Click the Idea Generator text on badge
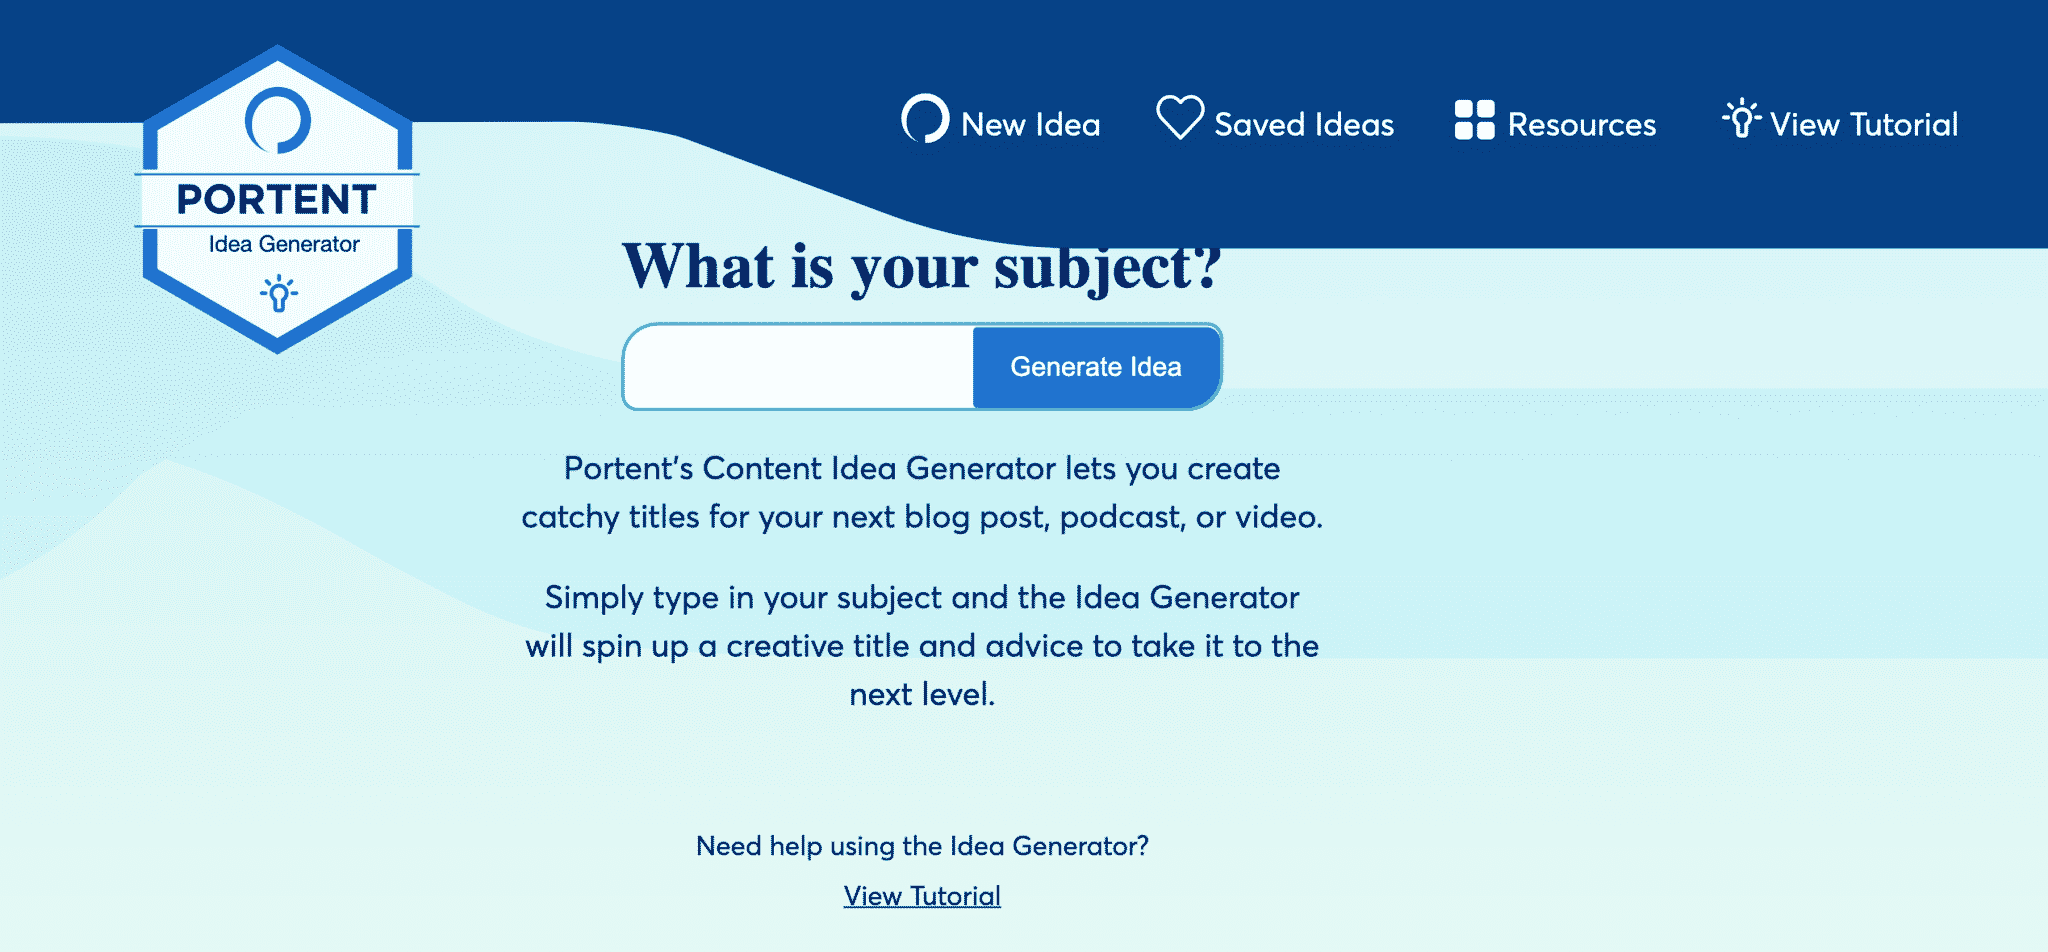This screenshot has width=2048, height=952. [284, 244]
